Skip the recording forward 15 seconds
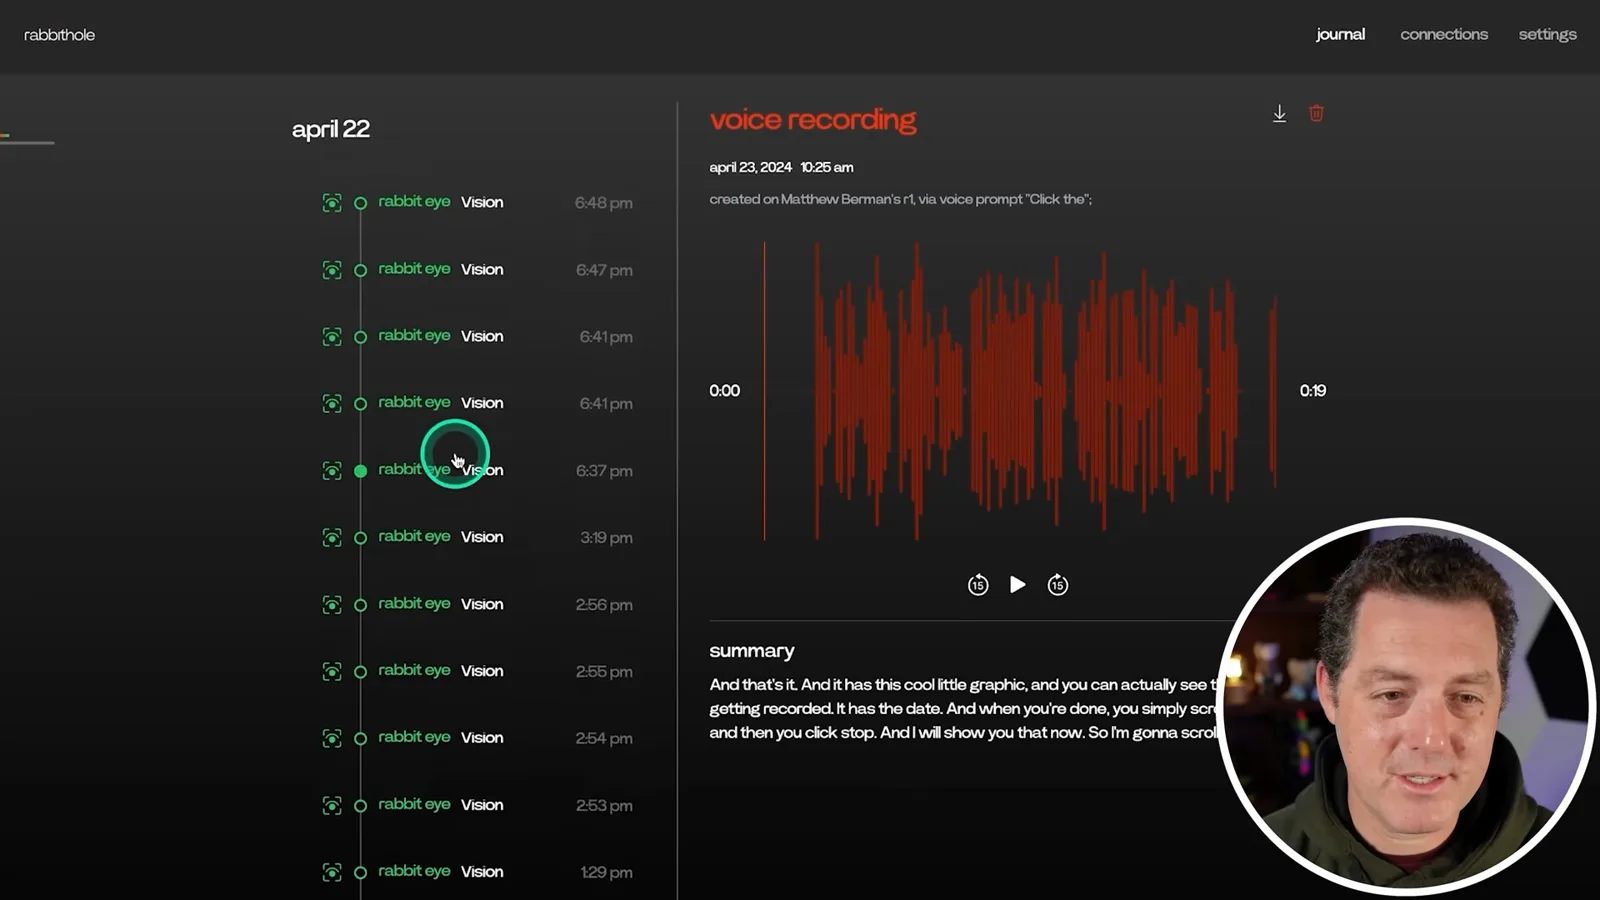This screenshot has height=900, width=1600. [x=1057, y=585]
